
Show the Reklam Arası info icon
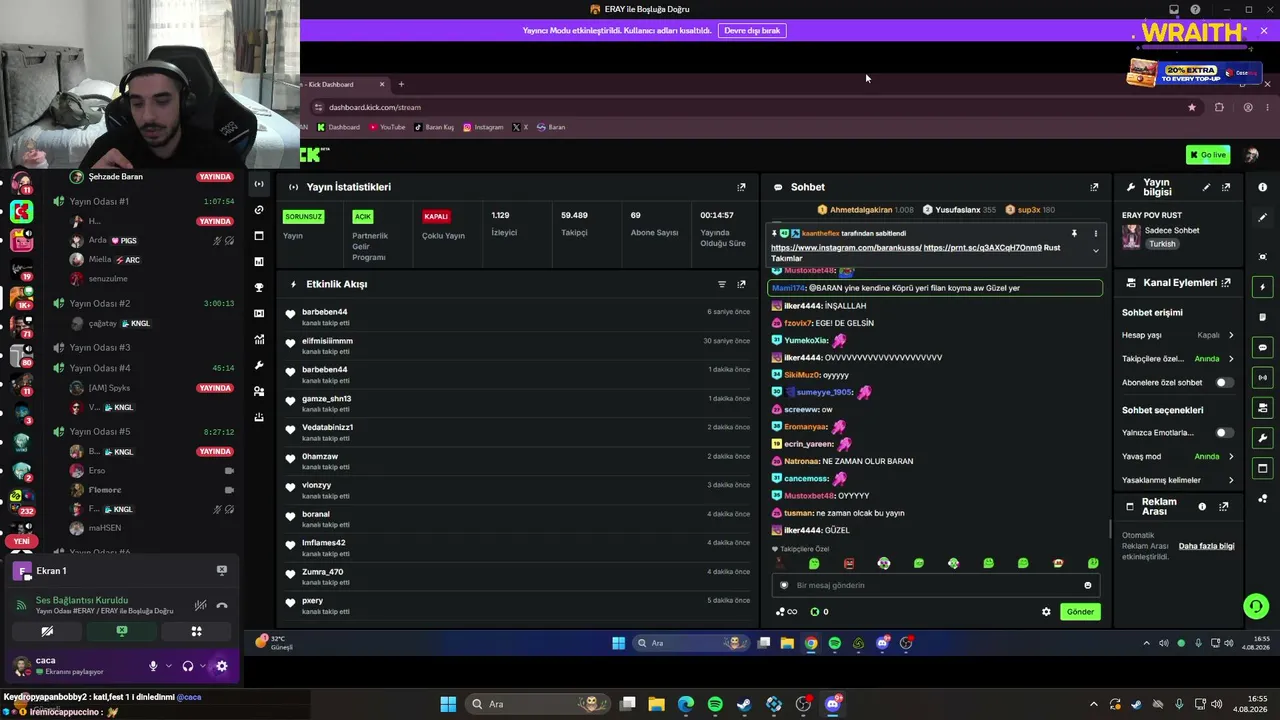(x=1202, y=507)
